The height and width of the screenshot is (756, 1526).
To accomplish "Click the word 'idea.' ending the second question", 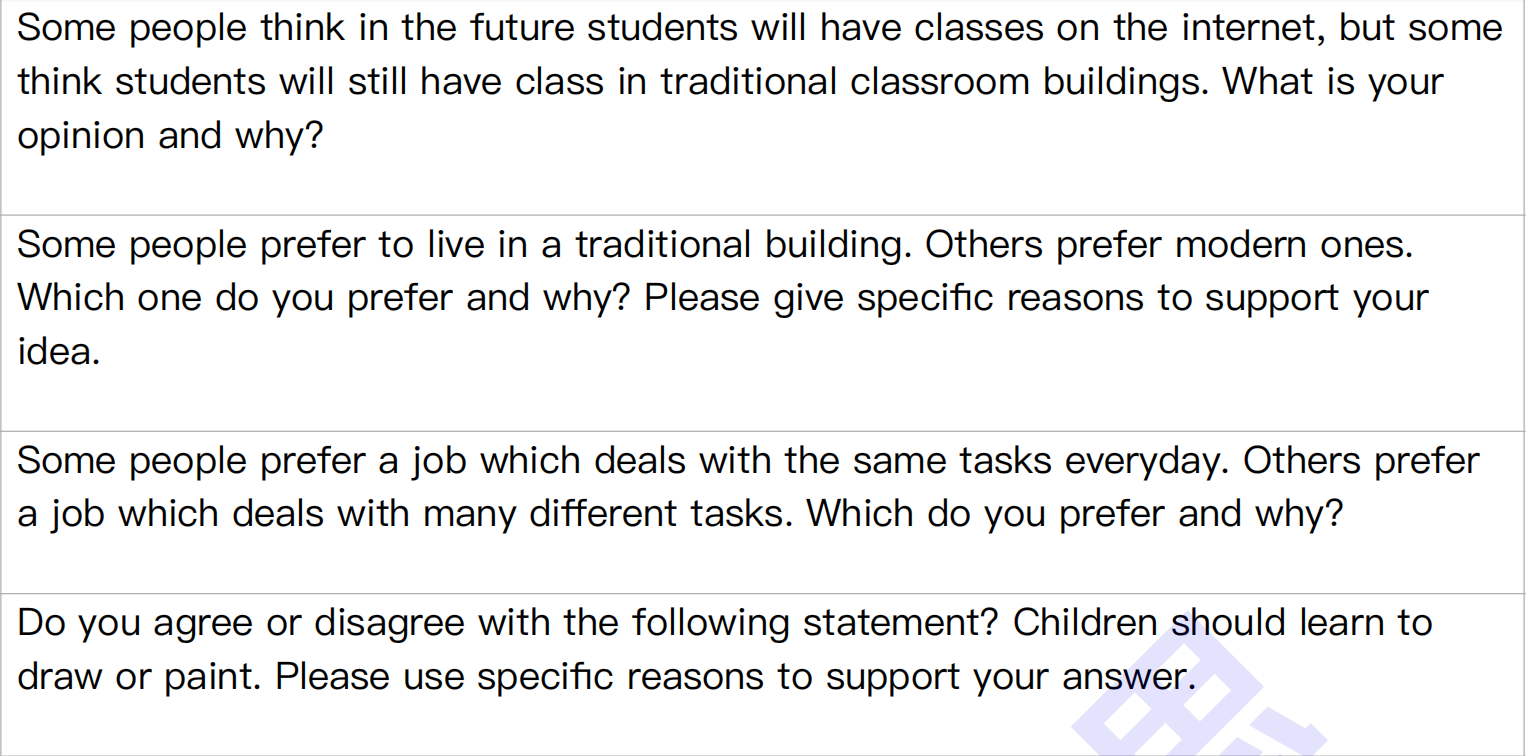I will pos(59,352).
